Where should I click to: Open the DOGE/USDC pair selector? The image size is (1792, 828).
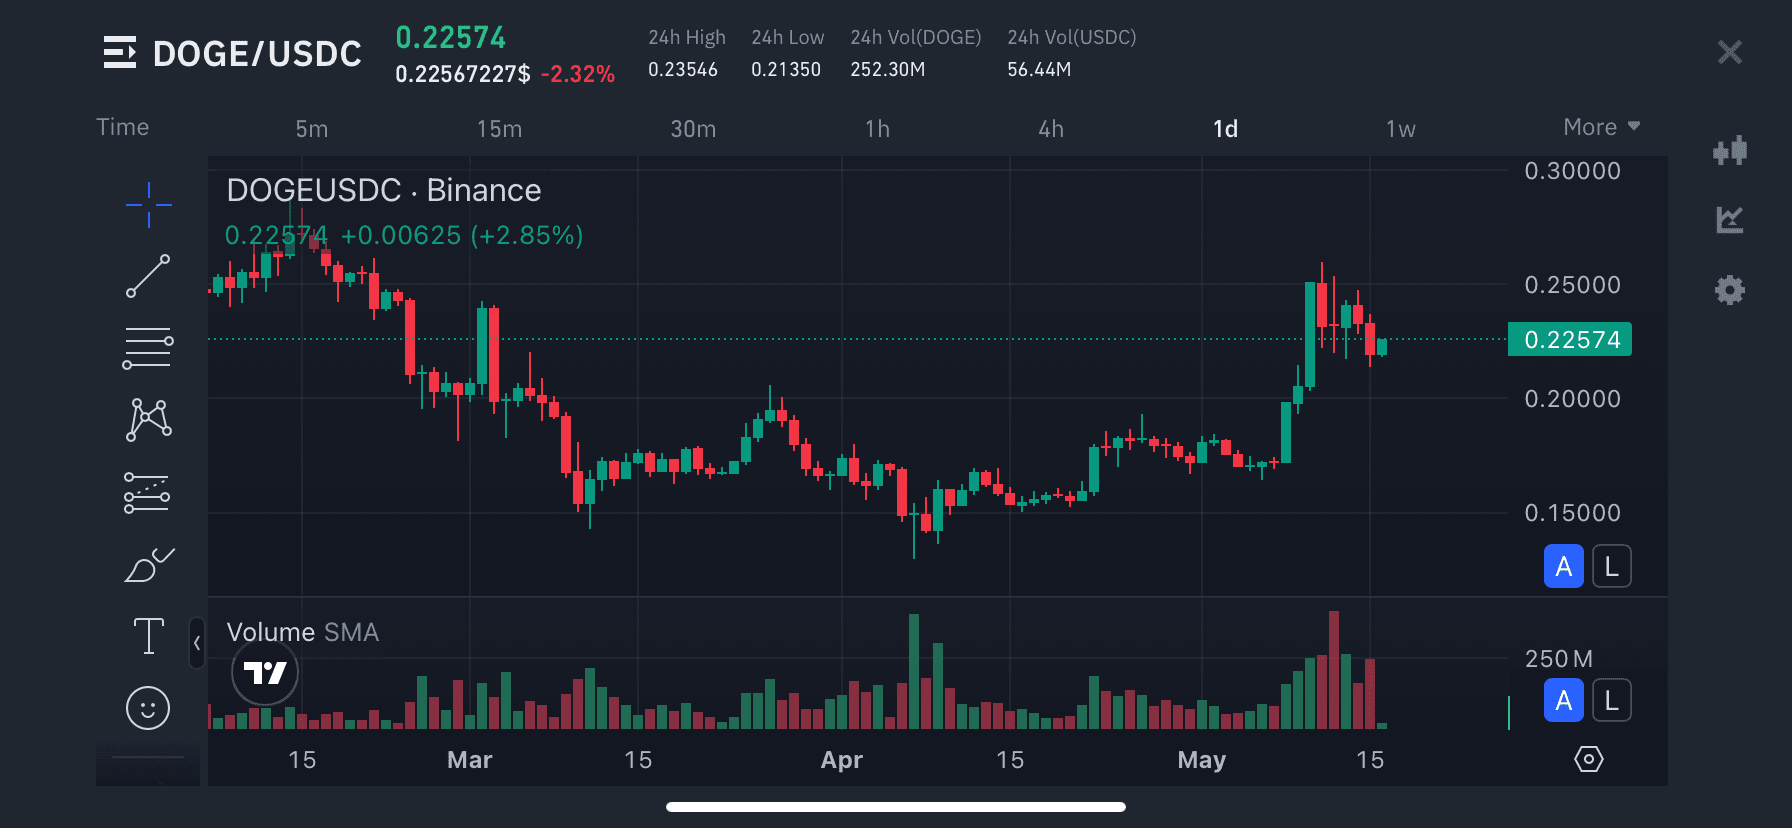click(x=257, y=53)
